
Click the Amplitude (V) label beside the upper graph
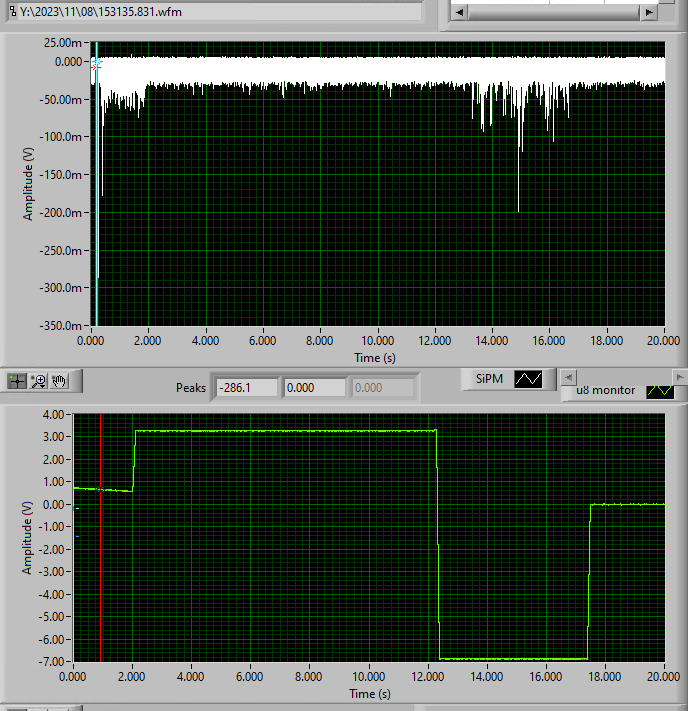(x=28, y=184)
